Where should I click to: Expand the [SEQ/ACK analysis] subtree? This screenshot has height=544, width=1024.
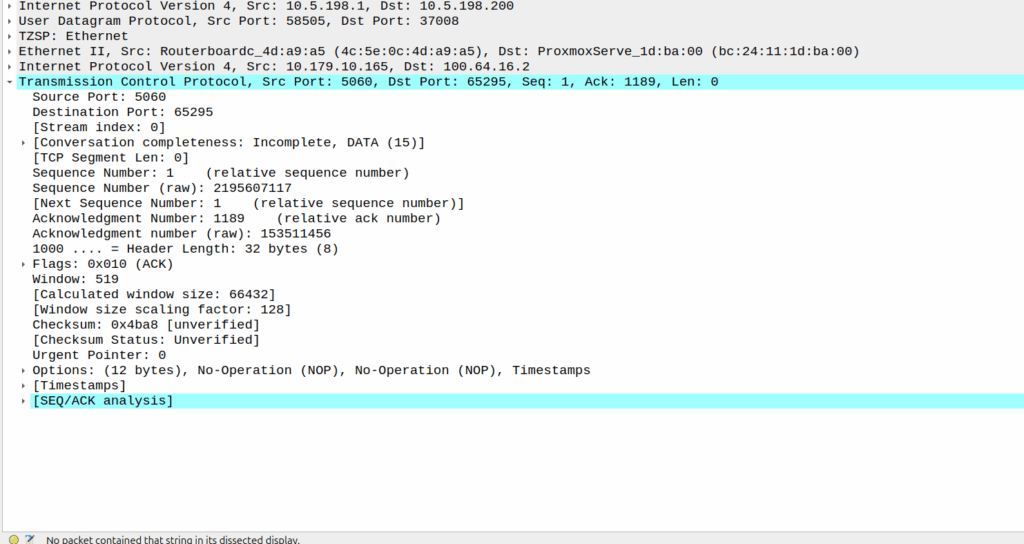(x=23, y=401)
